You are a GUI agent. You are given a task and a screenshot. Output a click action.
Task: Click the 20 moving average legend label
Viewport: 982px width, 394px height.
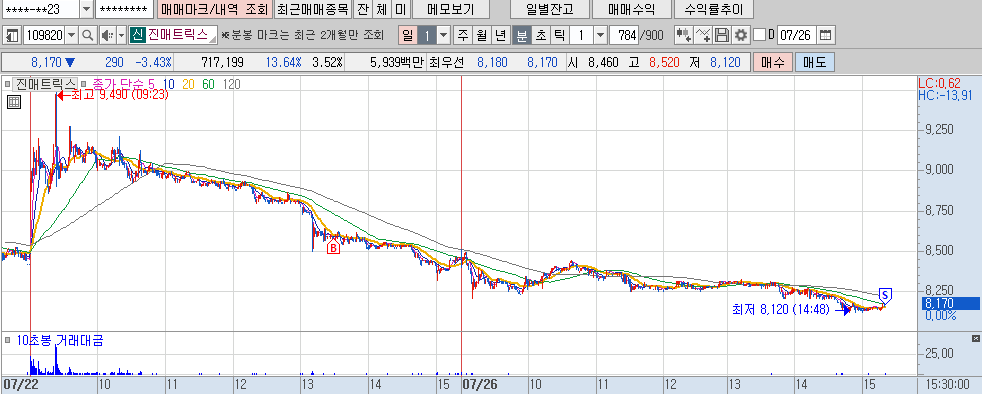(188, 83)
